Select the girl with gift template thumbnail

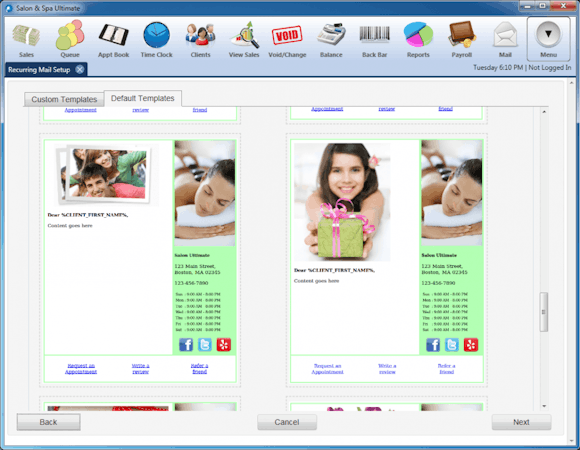pyautogui.click(x=342, y=202)
